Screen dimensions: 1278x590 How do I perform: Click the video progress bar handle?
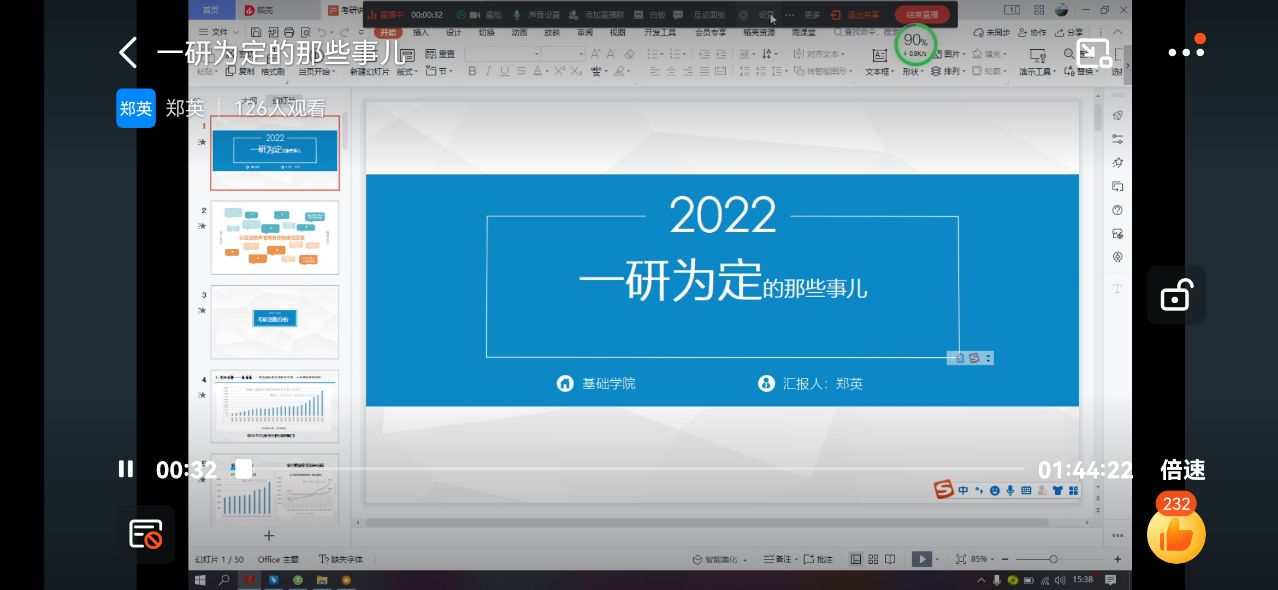coord(243,469)
